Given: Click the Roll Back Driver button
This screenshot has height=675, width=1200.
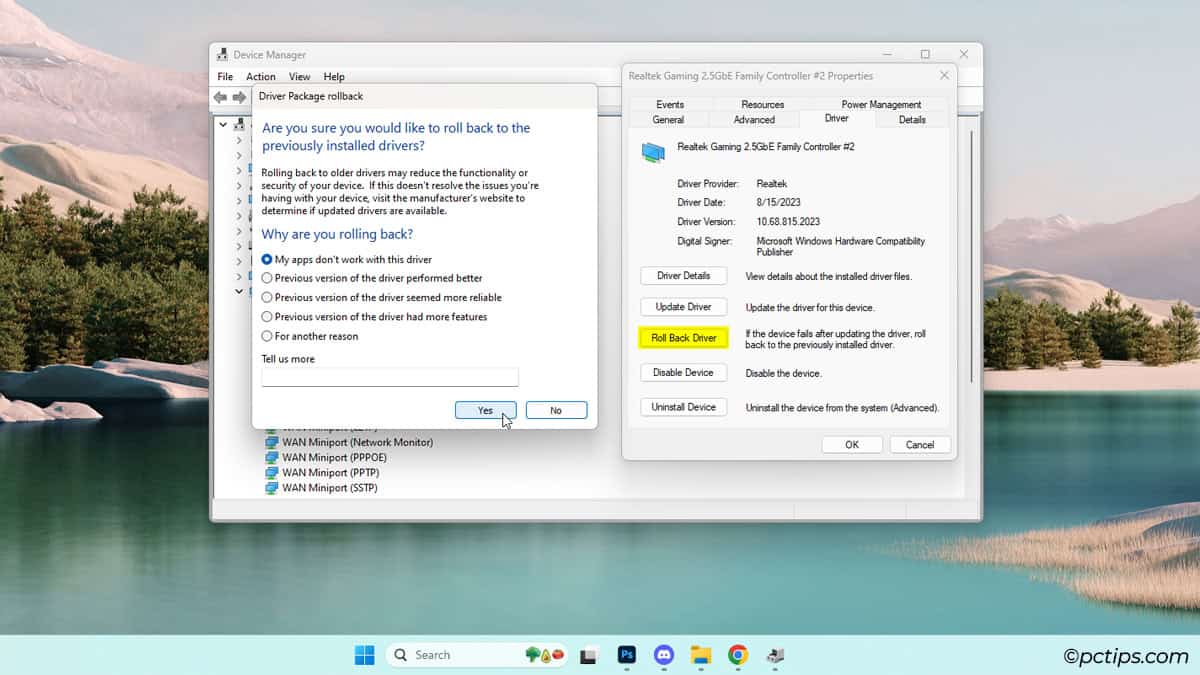Looking at the screenshot, I should pos(684,338).
